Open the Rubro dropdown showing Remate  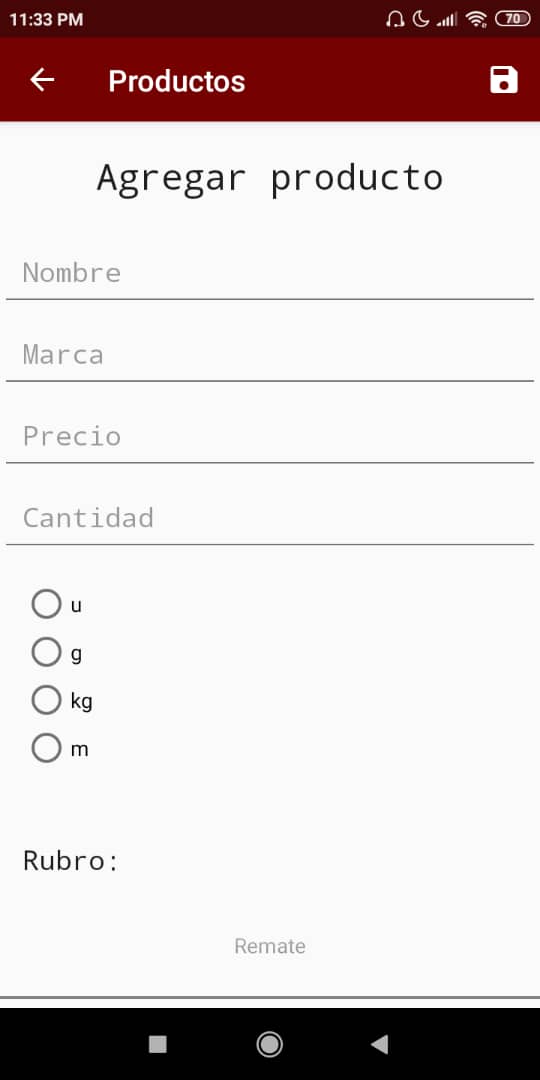coord(270,946)
